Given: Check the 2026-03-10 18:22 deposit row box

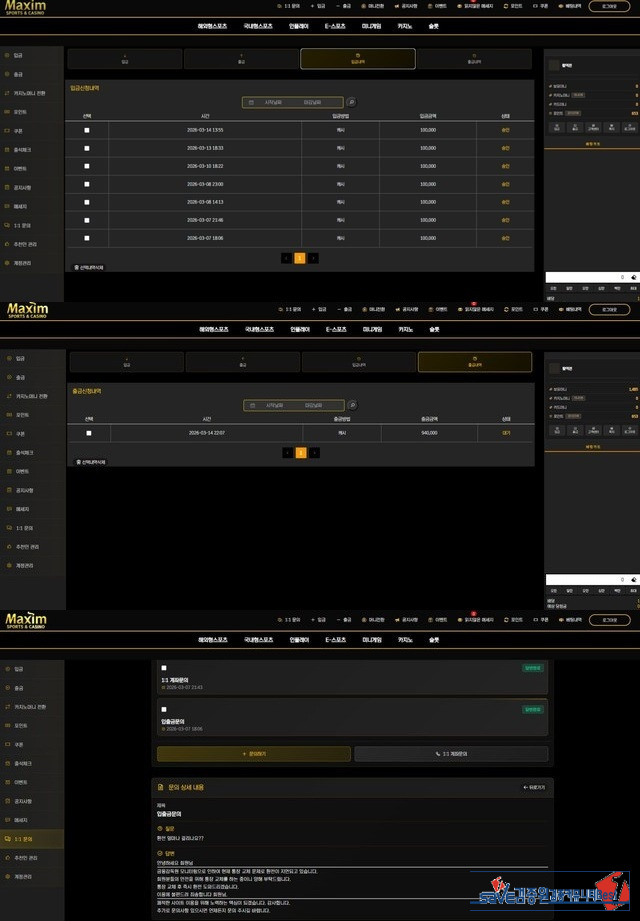Looking at the screenshot, I should point(87,166).
